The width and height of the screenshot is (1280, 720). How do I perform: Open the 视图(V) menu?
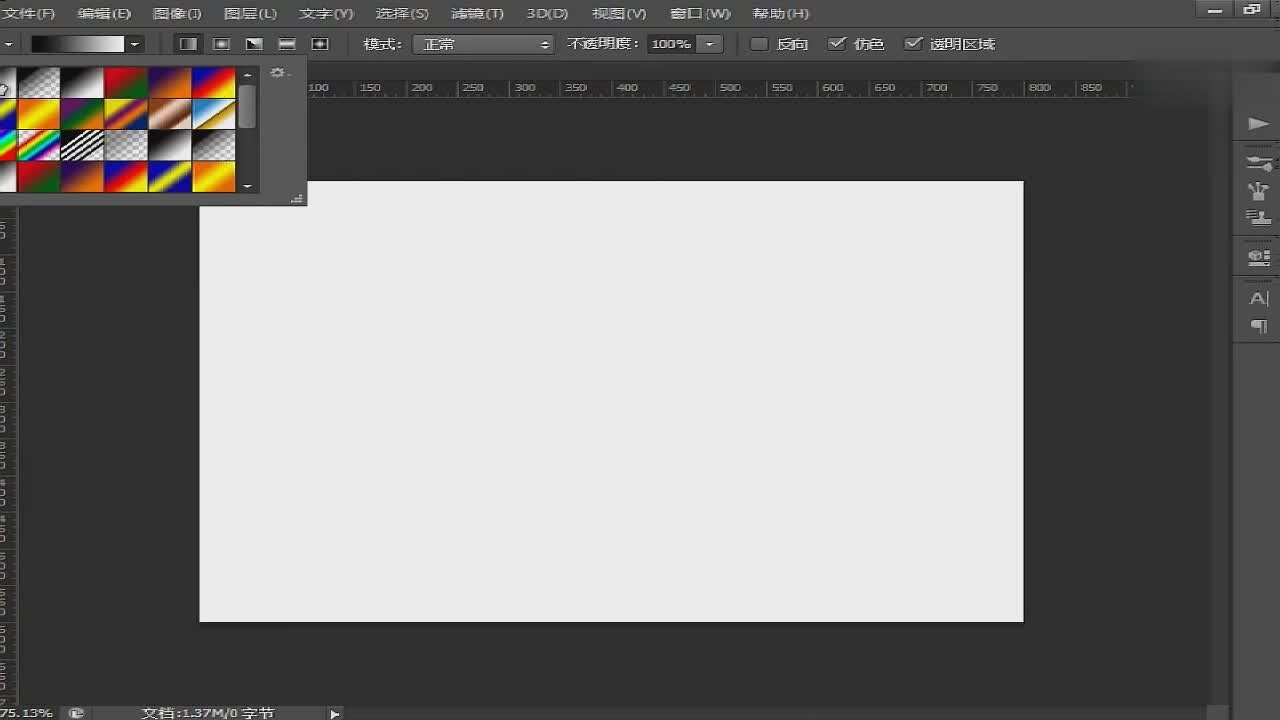pyautogui.click(x=619, y=14)
